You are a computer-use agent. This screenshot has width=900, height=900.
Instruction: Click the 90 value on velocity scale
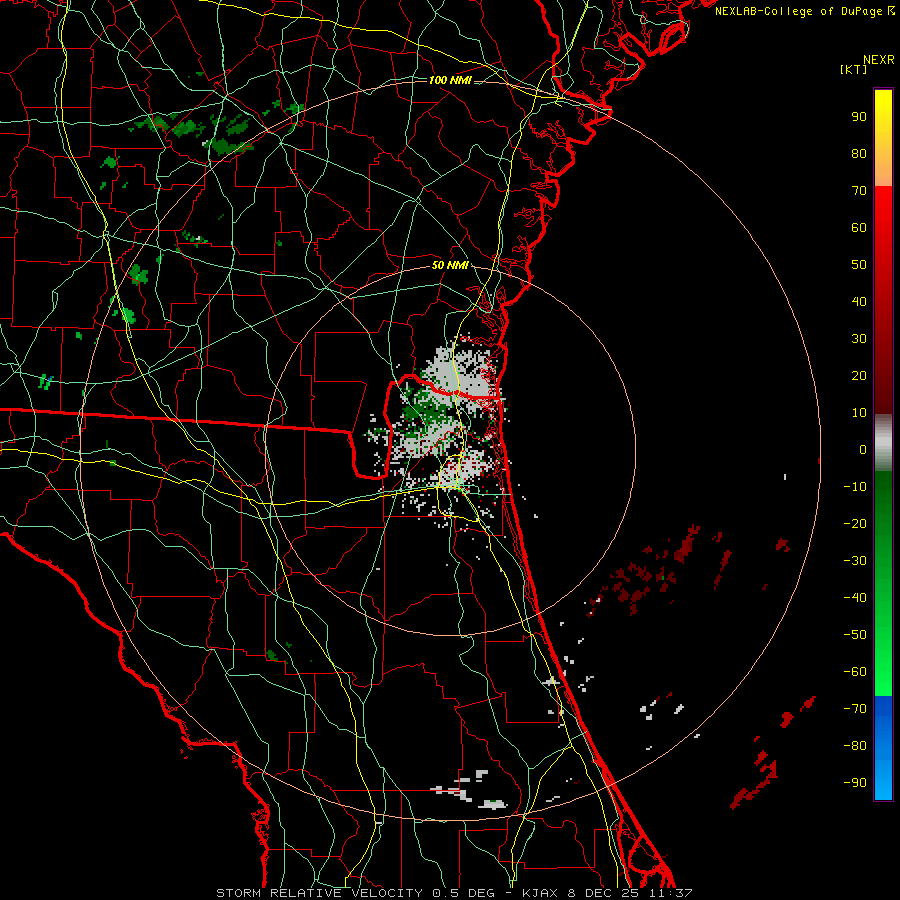[859, 117]
